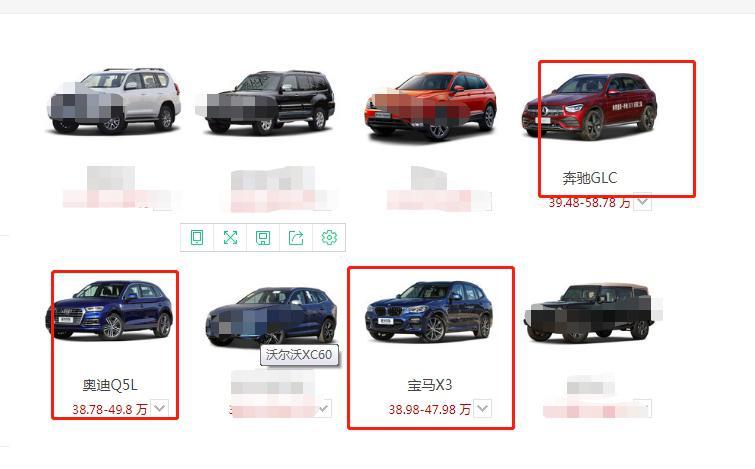
Task: Open settings via the green gear icon
Action: point(329,237)
